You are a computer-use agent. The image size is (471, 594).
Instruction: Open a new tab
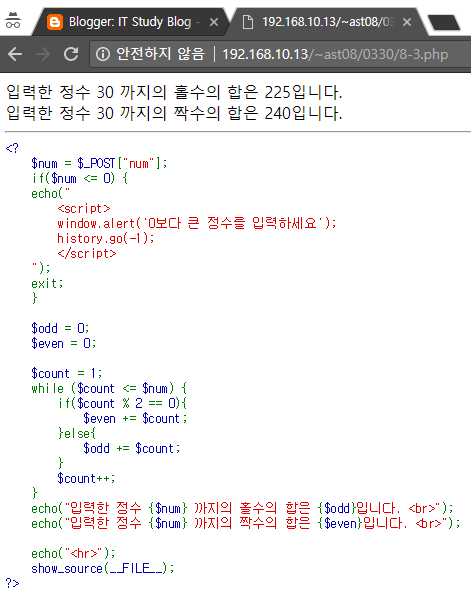click(x=444, y=23)
